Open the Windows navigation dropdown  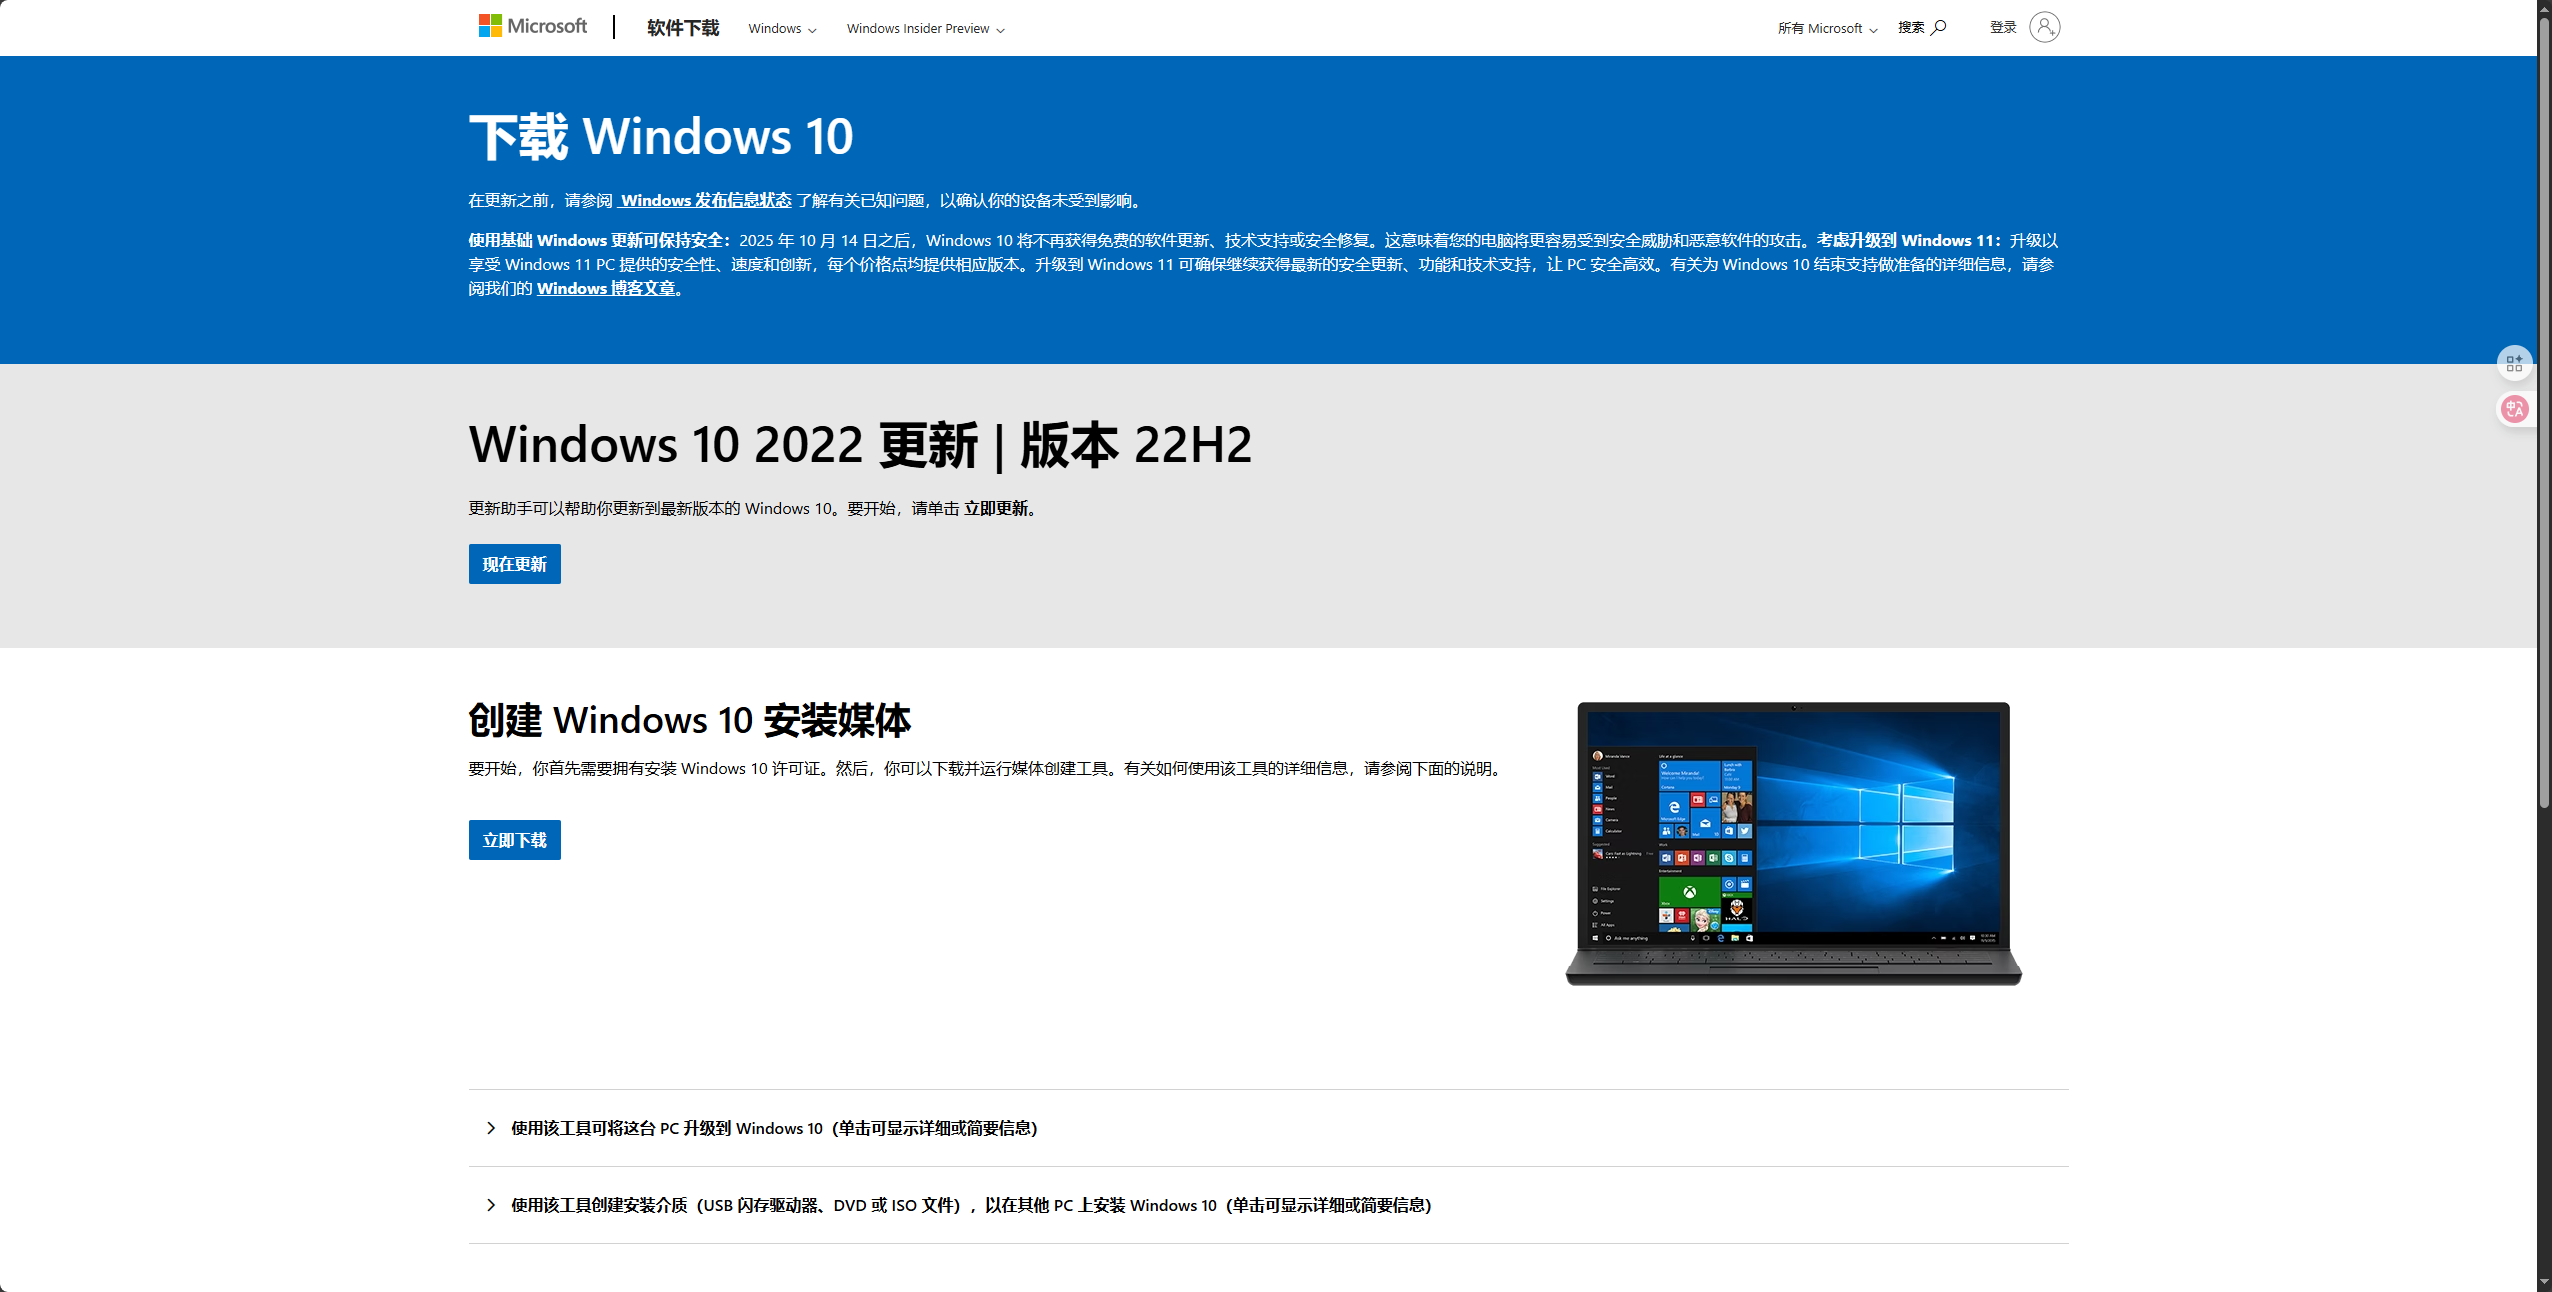coord(782,29)
